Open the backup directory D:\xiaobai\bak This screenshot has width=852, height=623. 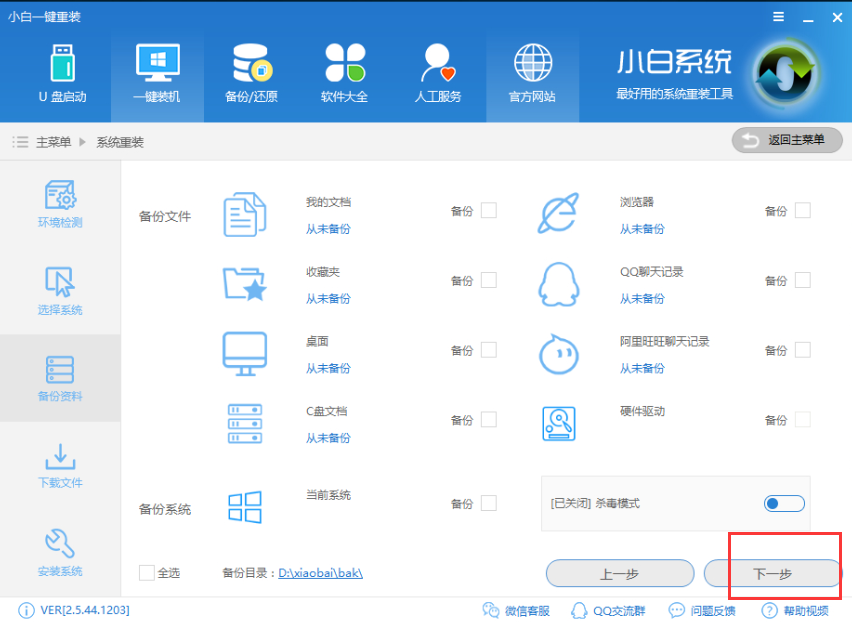point(322,573)
